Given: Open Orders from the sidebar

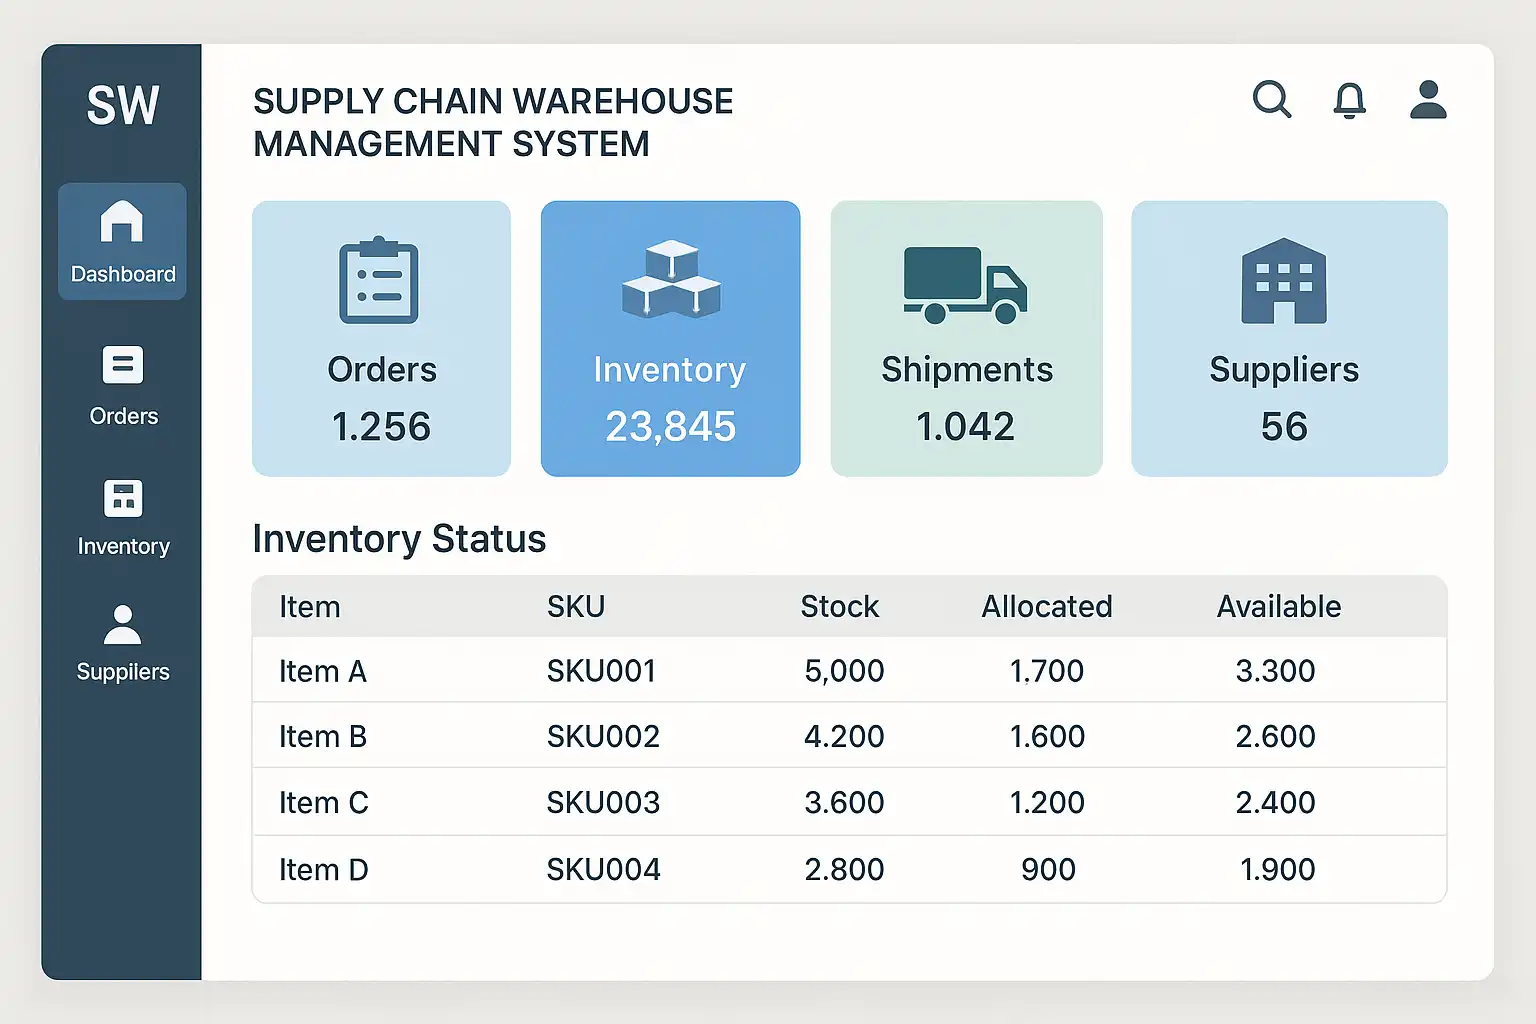Looking at the screenshot, I should [123, 385].
